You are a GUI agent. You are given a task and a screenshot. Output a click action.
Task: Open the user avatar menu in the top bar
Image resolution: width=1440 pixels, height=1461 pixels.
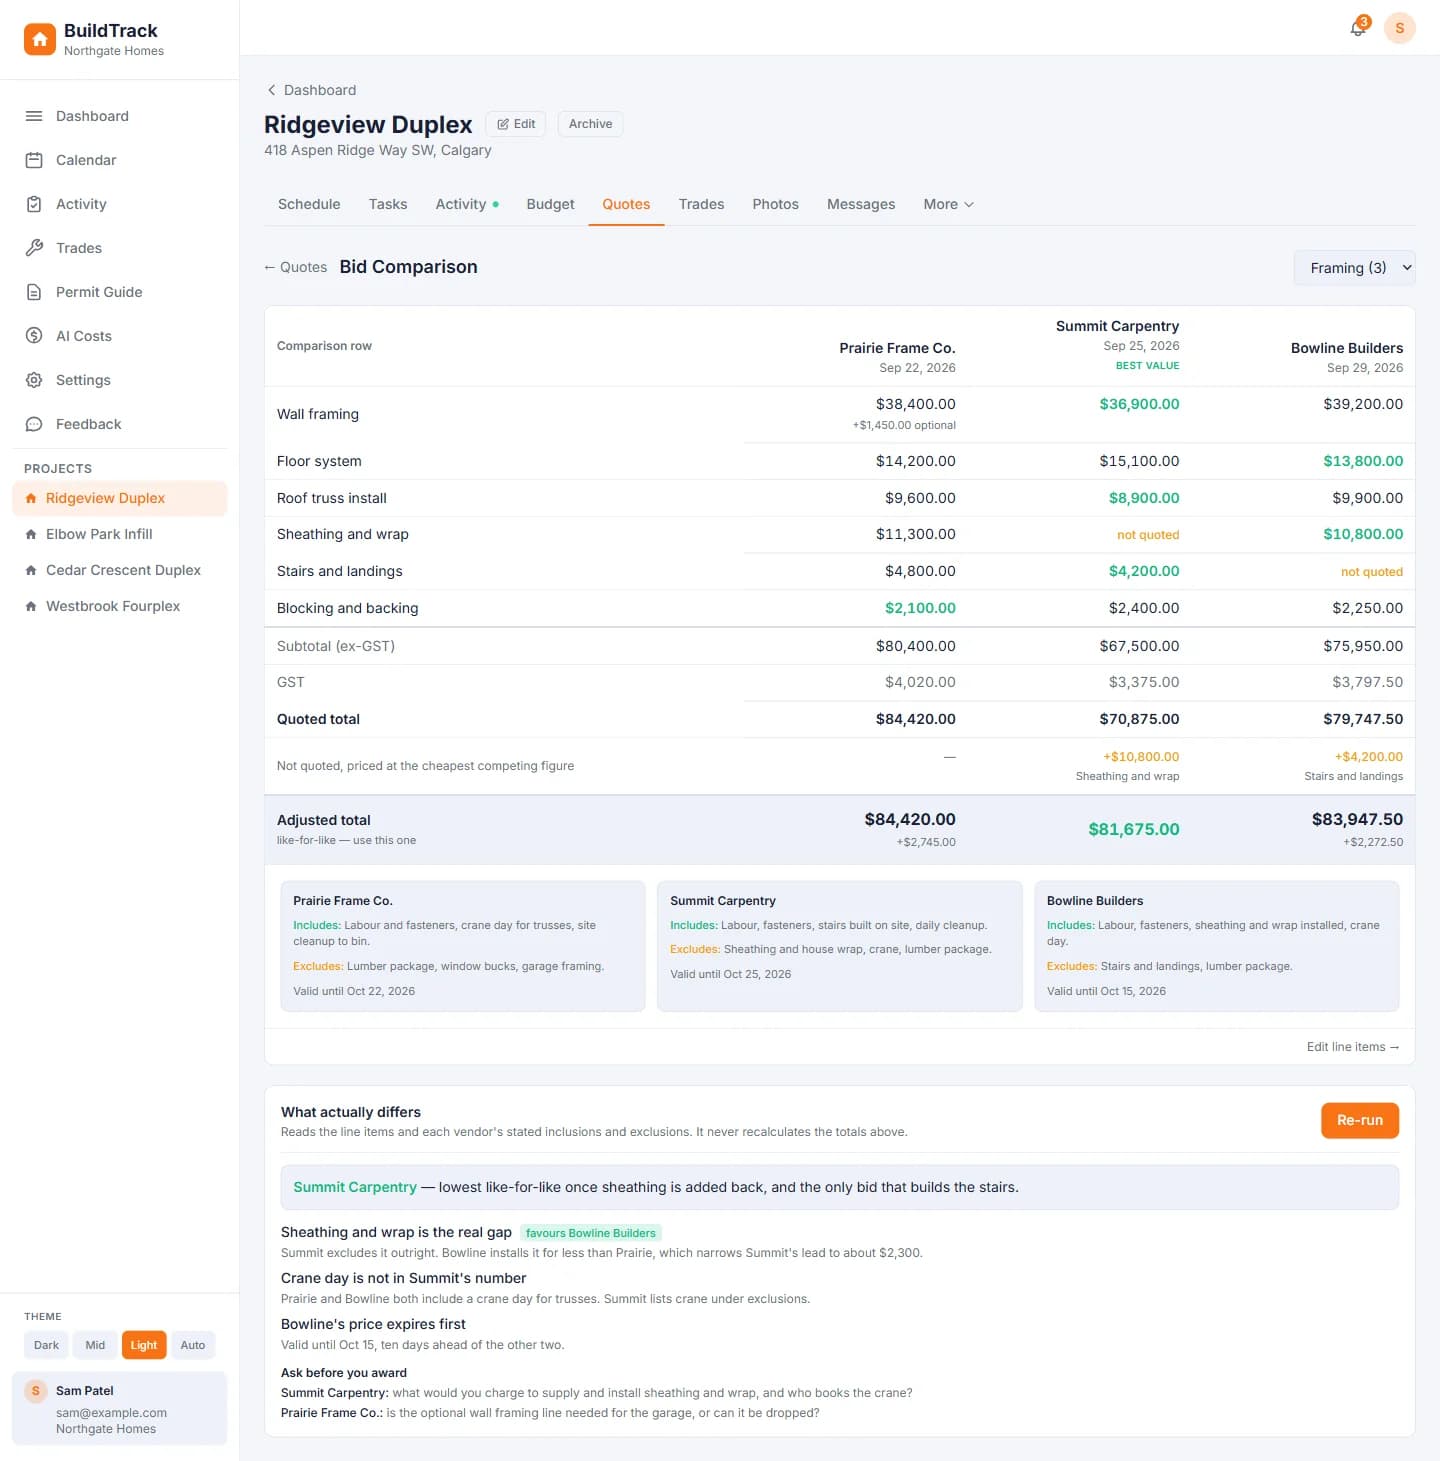[1399, 28]
